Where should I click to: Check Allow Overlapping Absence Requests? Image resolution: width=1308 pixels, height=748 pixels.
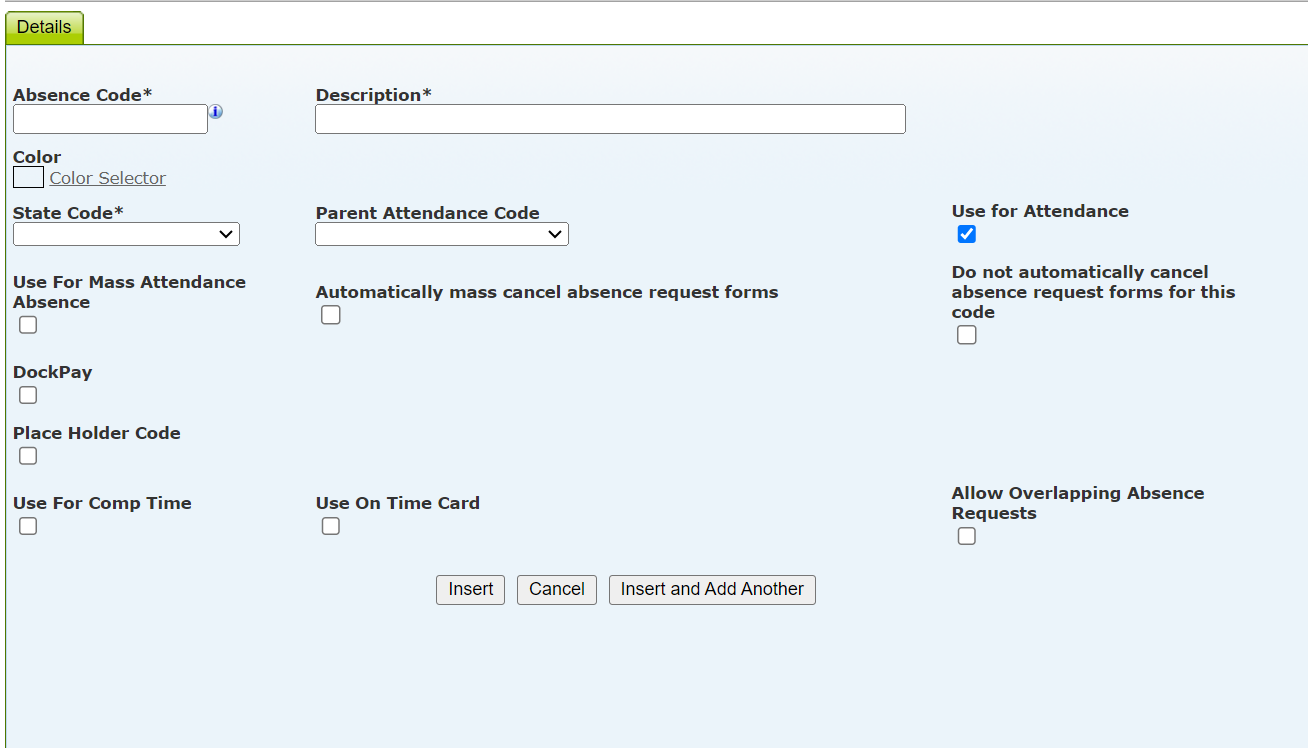967,536
